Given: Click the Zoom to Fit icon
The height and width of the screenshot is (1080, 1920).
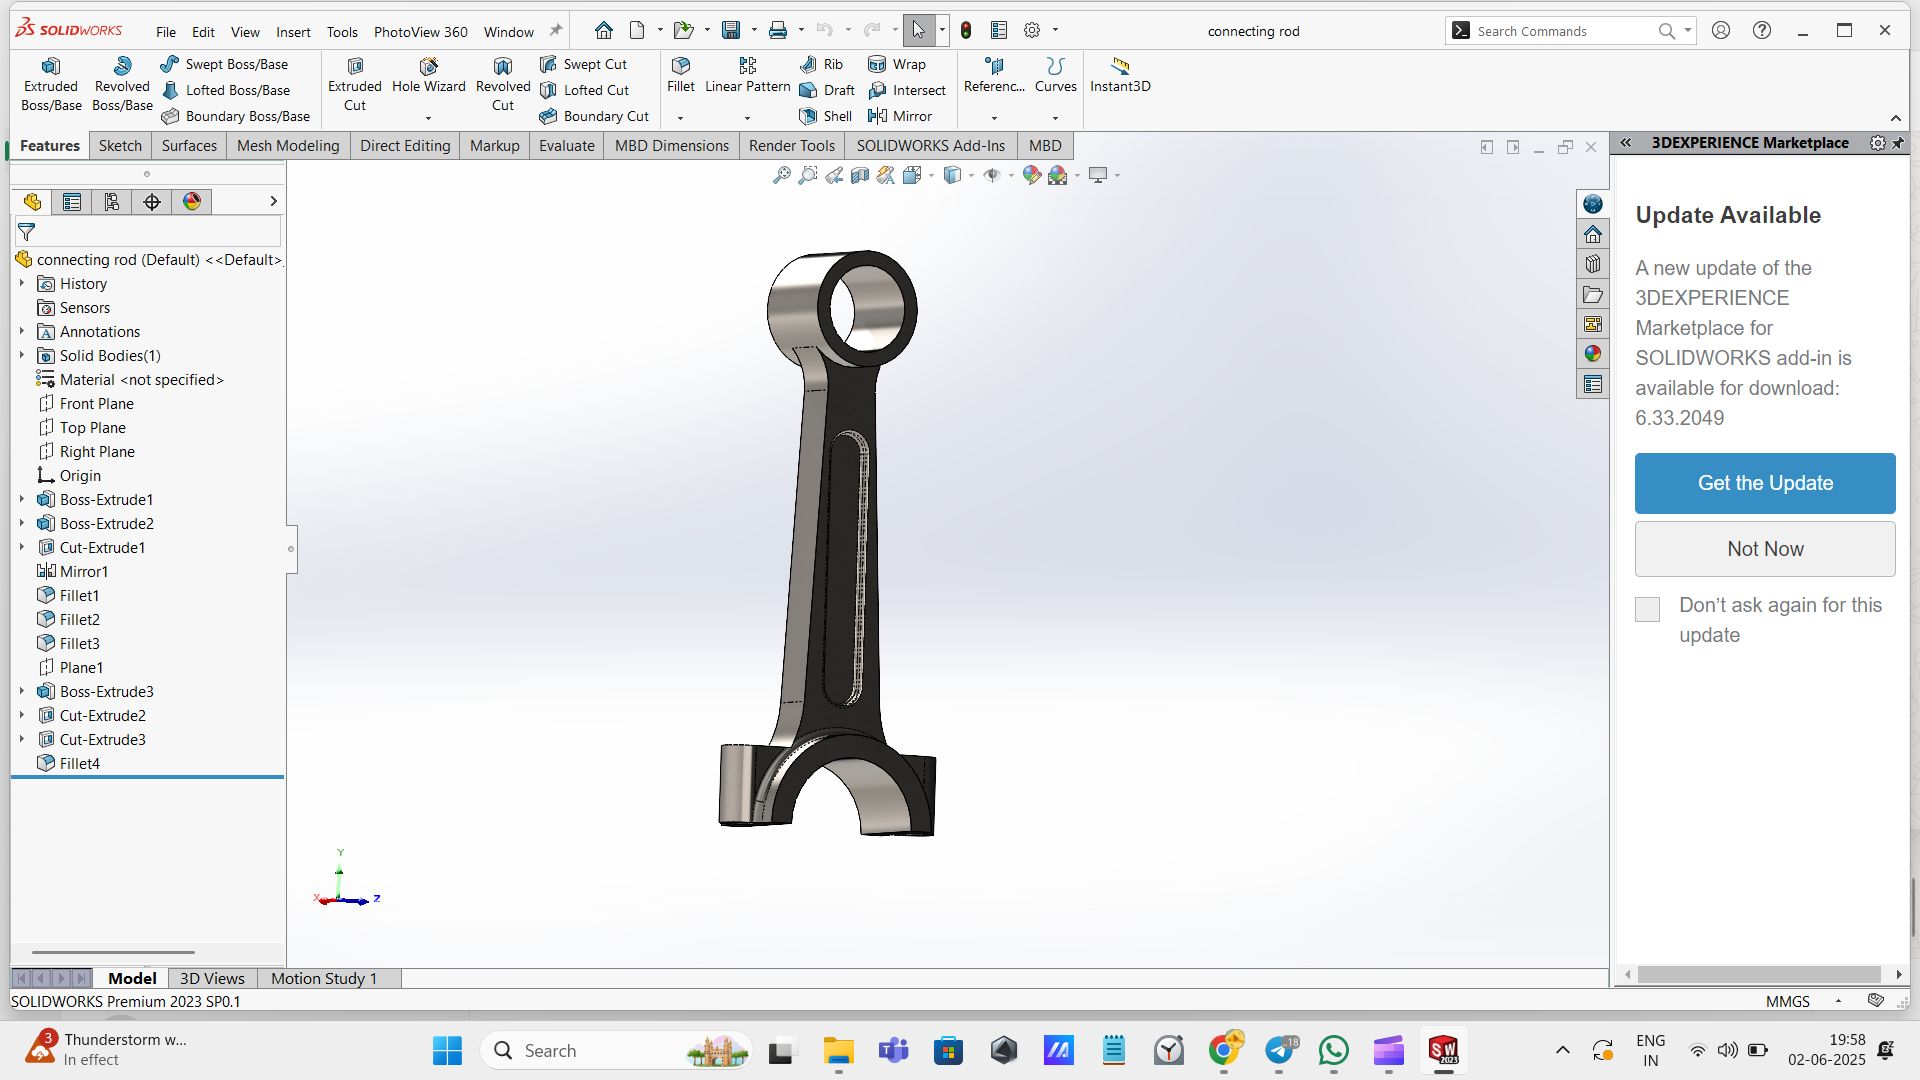Looking at the screenshot, I should [782, 176].
